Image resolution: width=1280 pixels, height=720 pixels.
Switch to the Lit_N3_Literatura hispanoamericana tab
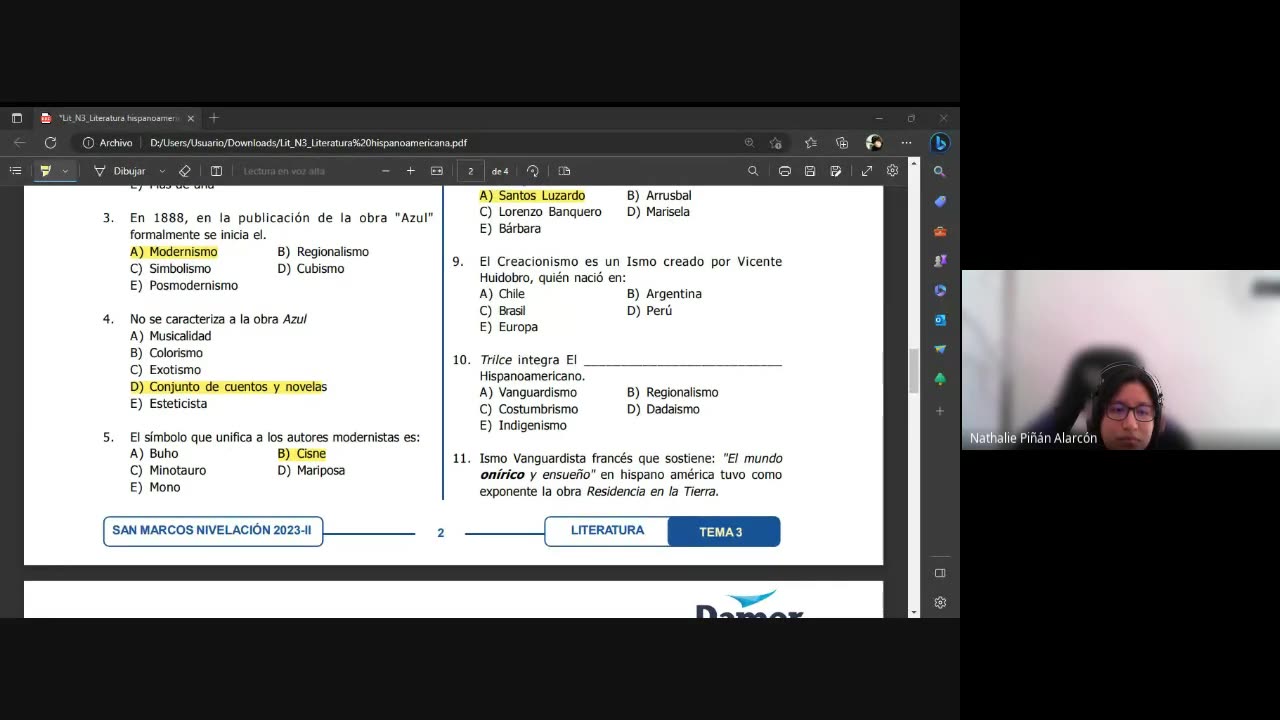point(118,118)
